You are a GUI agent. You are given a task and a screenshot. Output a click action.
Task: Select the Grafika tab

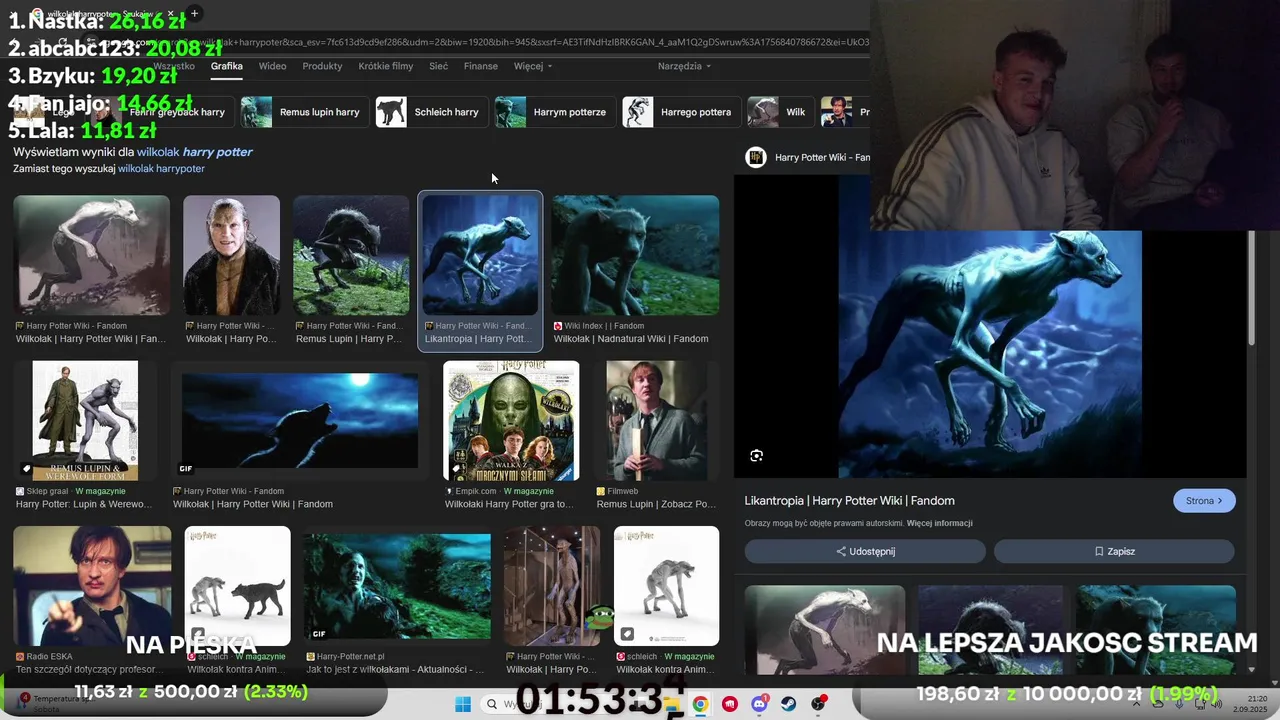[227, 66]
